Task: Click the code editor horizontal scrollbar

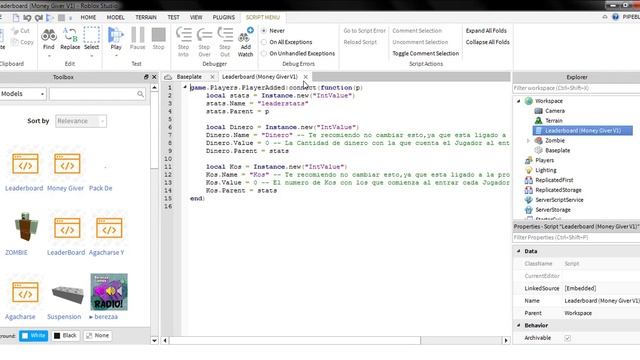Action: 295,340
